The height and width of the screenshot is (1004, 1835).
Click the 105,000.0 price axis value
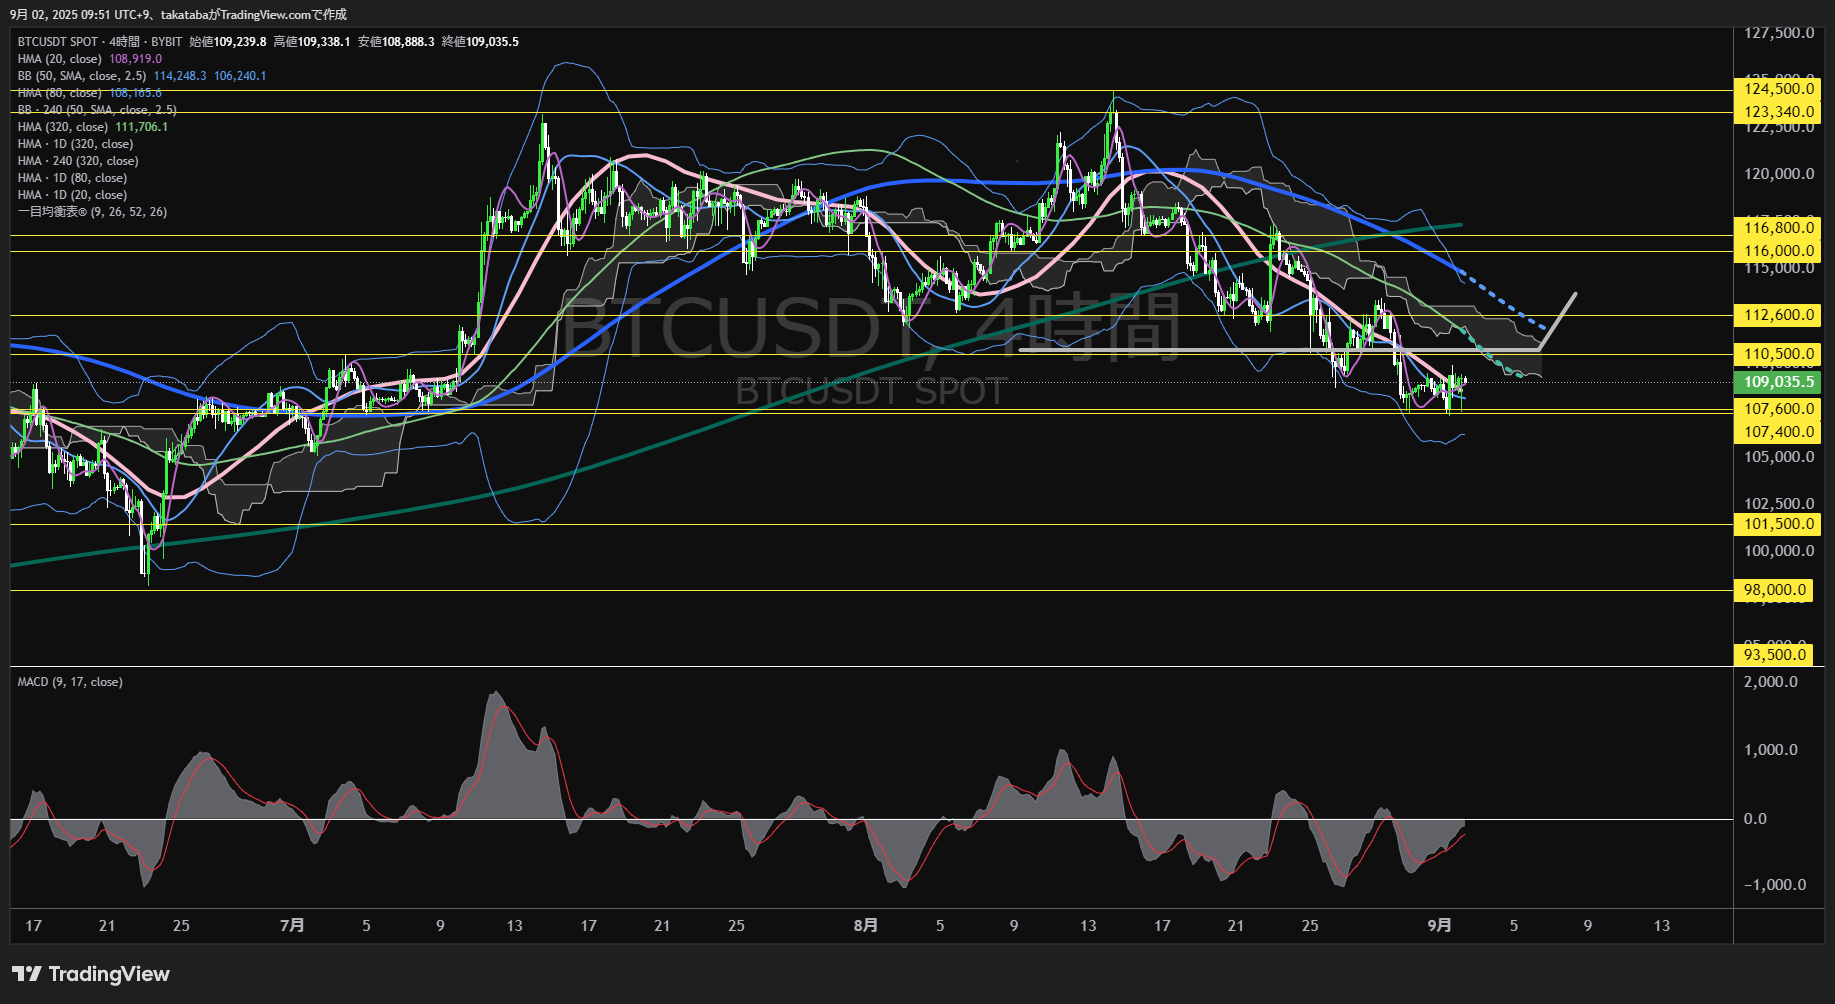click(1778, 457)
